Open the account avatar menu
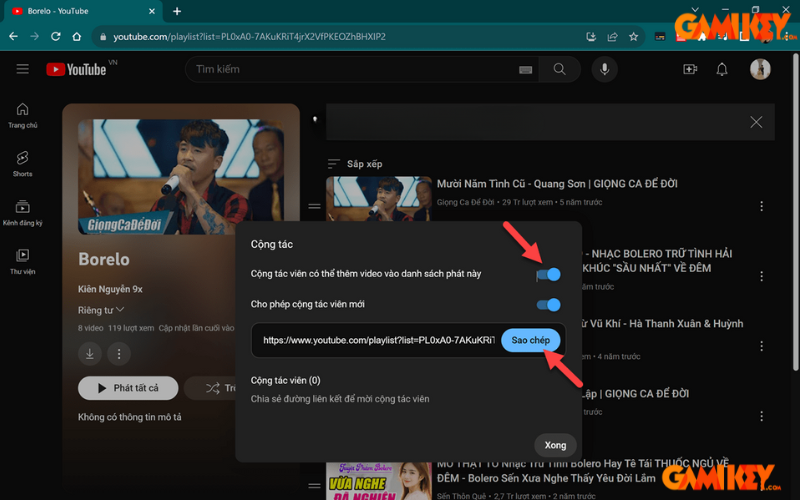Viewport: 800px width, 500px height. [760, 69]
